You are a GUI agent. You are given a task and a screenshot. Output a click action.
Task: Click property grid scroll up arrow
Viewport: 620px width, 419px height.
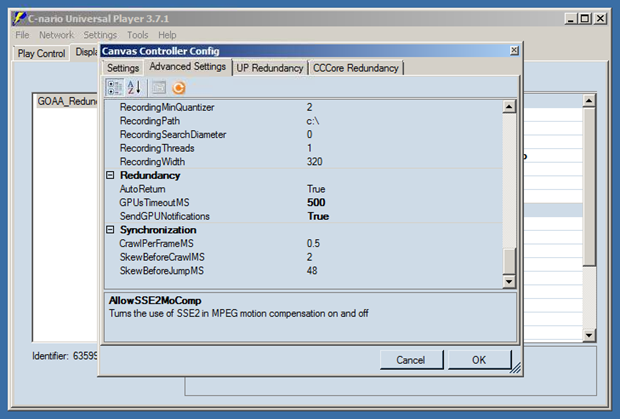509,107
